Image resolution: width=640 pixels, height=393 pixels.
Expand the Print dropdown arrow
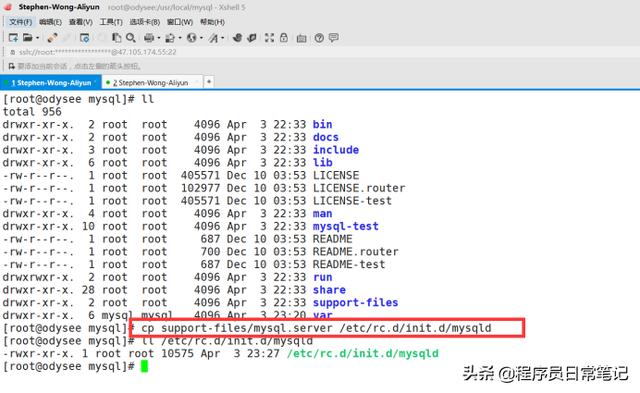[159, 38]
